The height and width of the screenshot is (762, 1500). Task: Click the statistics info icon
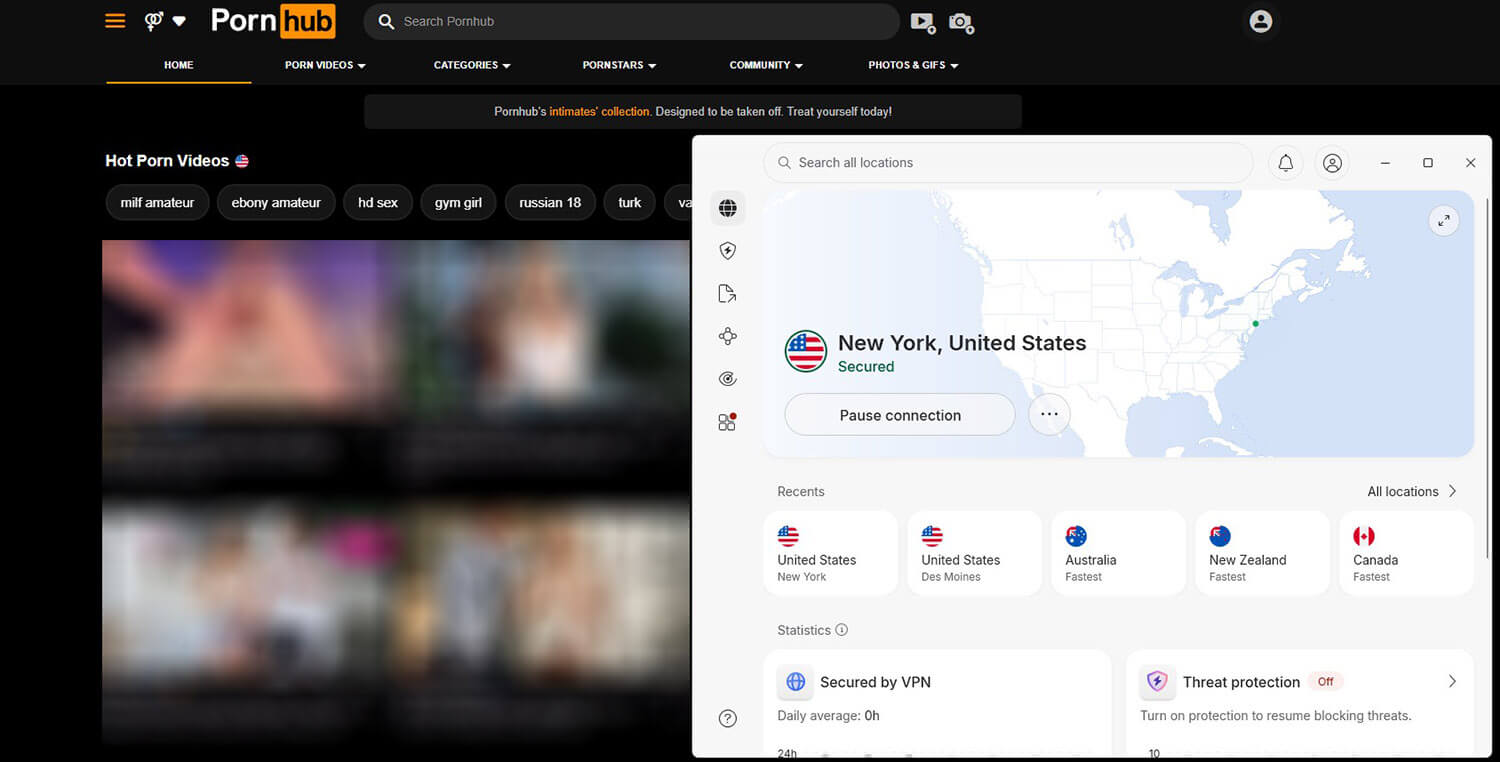(x=842, y=630)
